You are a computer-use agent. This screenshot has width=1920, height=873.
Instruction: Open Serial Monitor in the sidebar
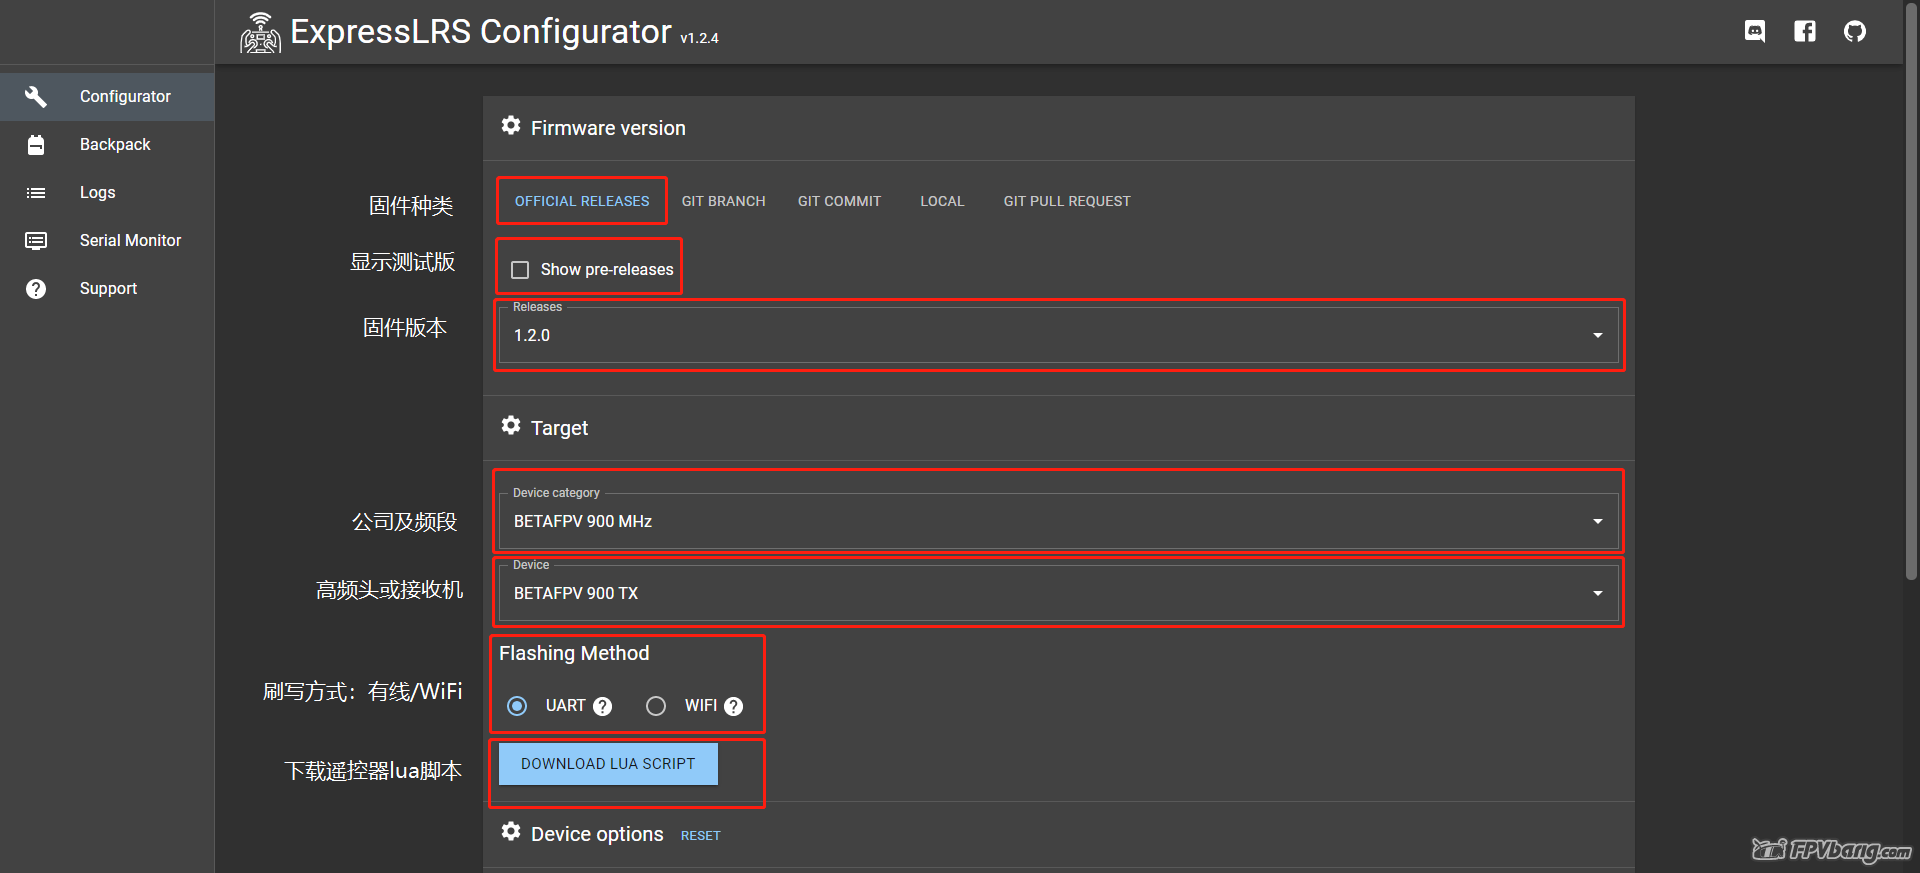coord(107,241)
